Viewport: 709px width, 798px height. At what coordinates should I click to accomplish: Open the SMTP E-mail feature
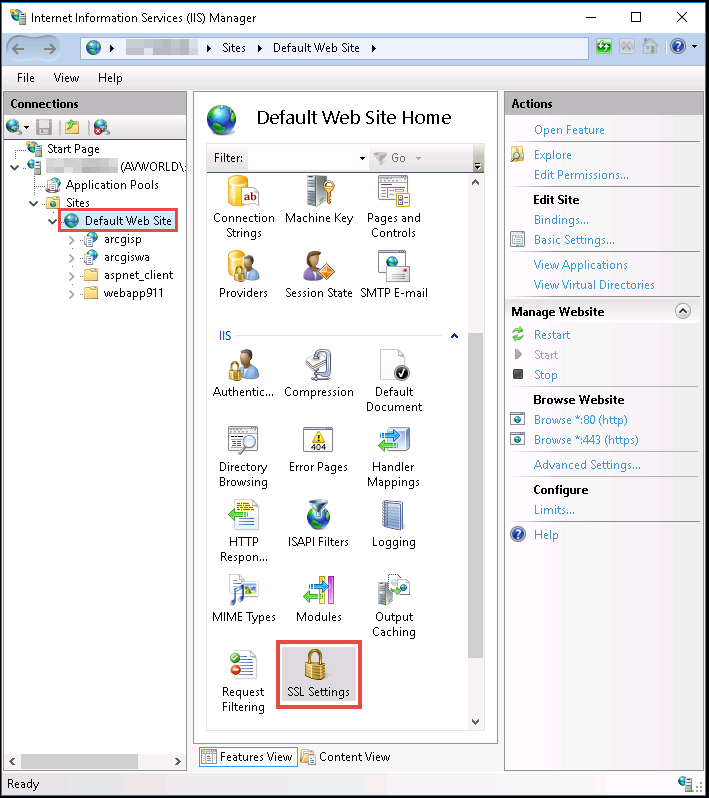pos(394,274)
